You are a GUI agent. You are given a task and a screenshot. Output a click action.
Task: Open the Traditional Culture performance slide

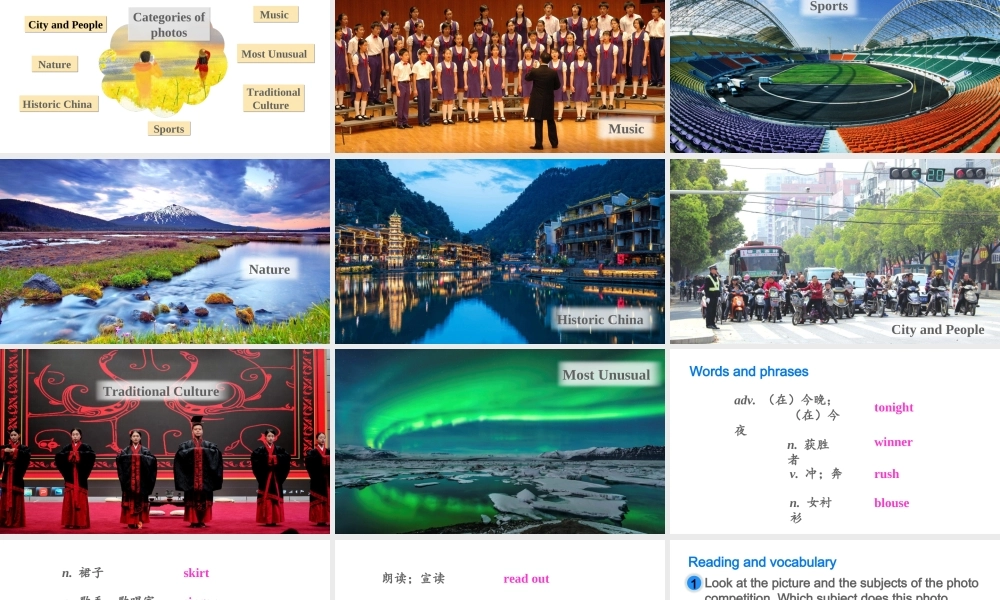[x=165, y=441]
